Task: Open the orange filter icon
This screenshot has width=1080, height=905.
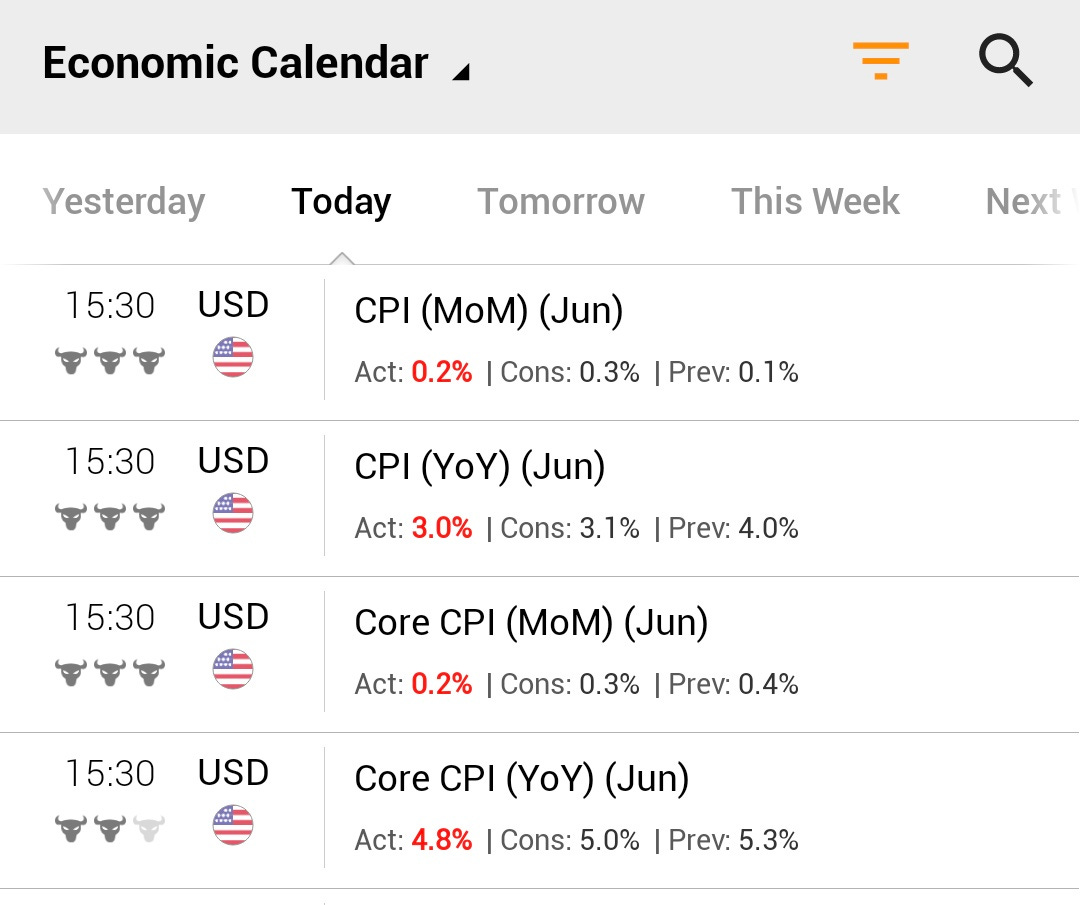Action: [880, 61]
